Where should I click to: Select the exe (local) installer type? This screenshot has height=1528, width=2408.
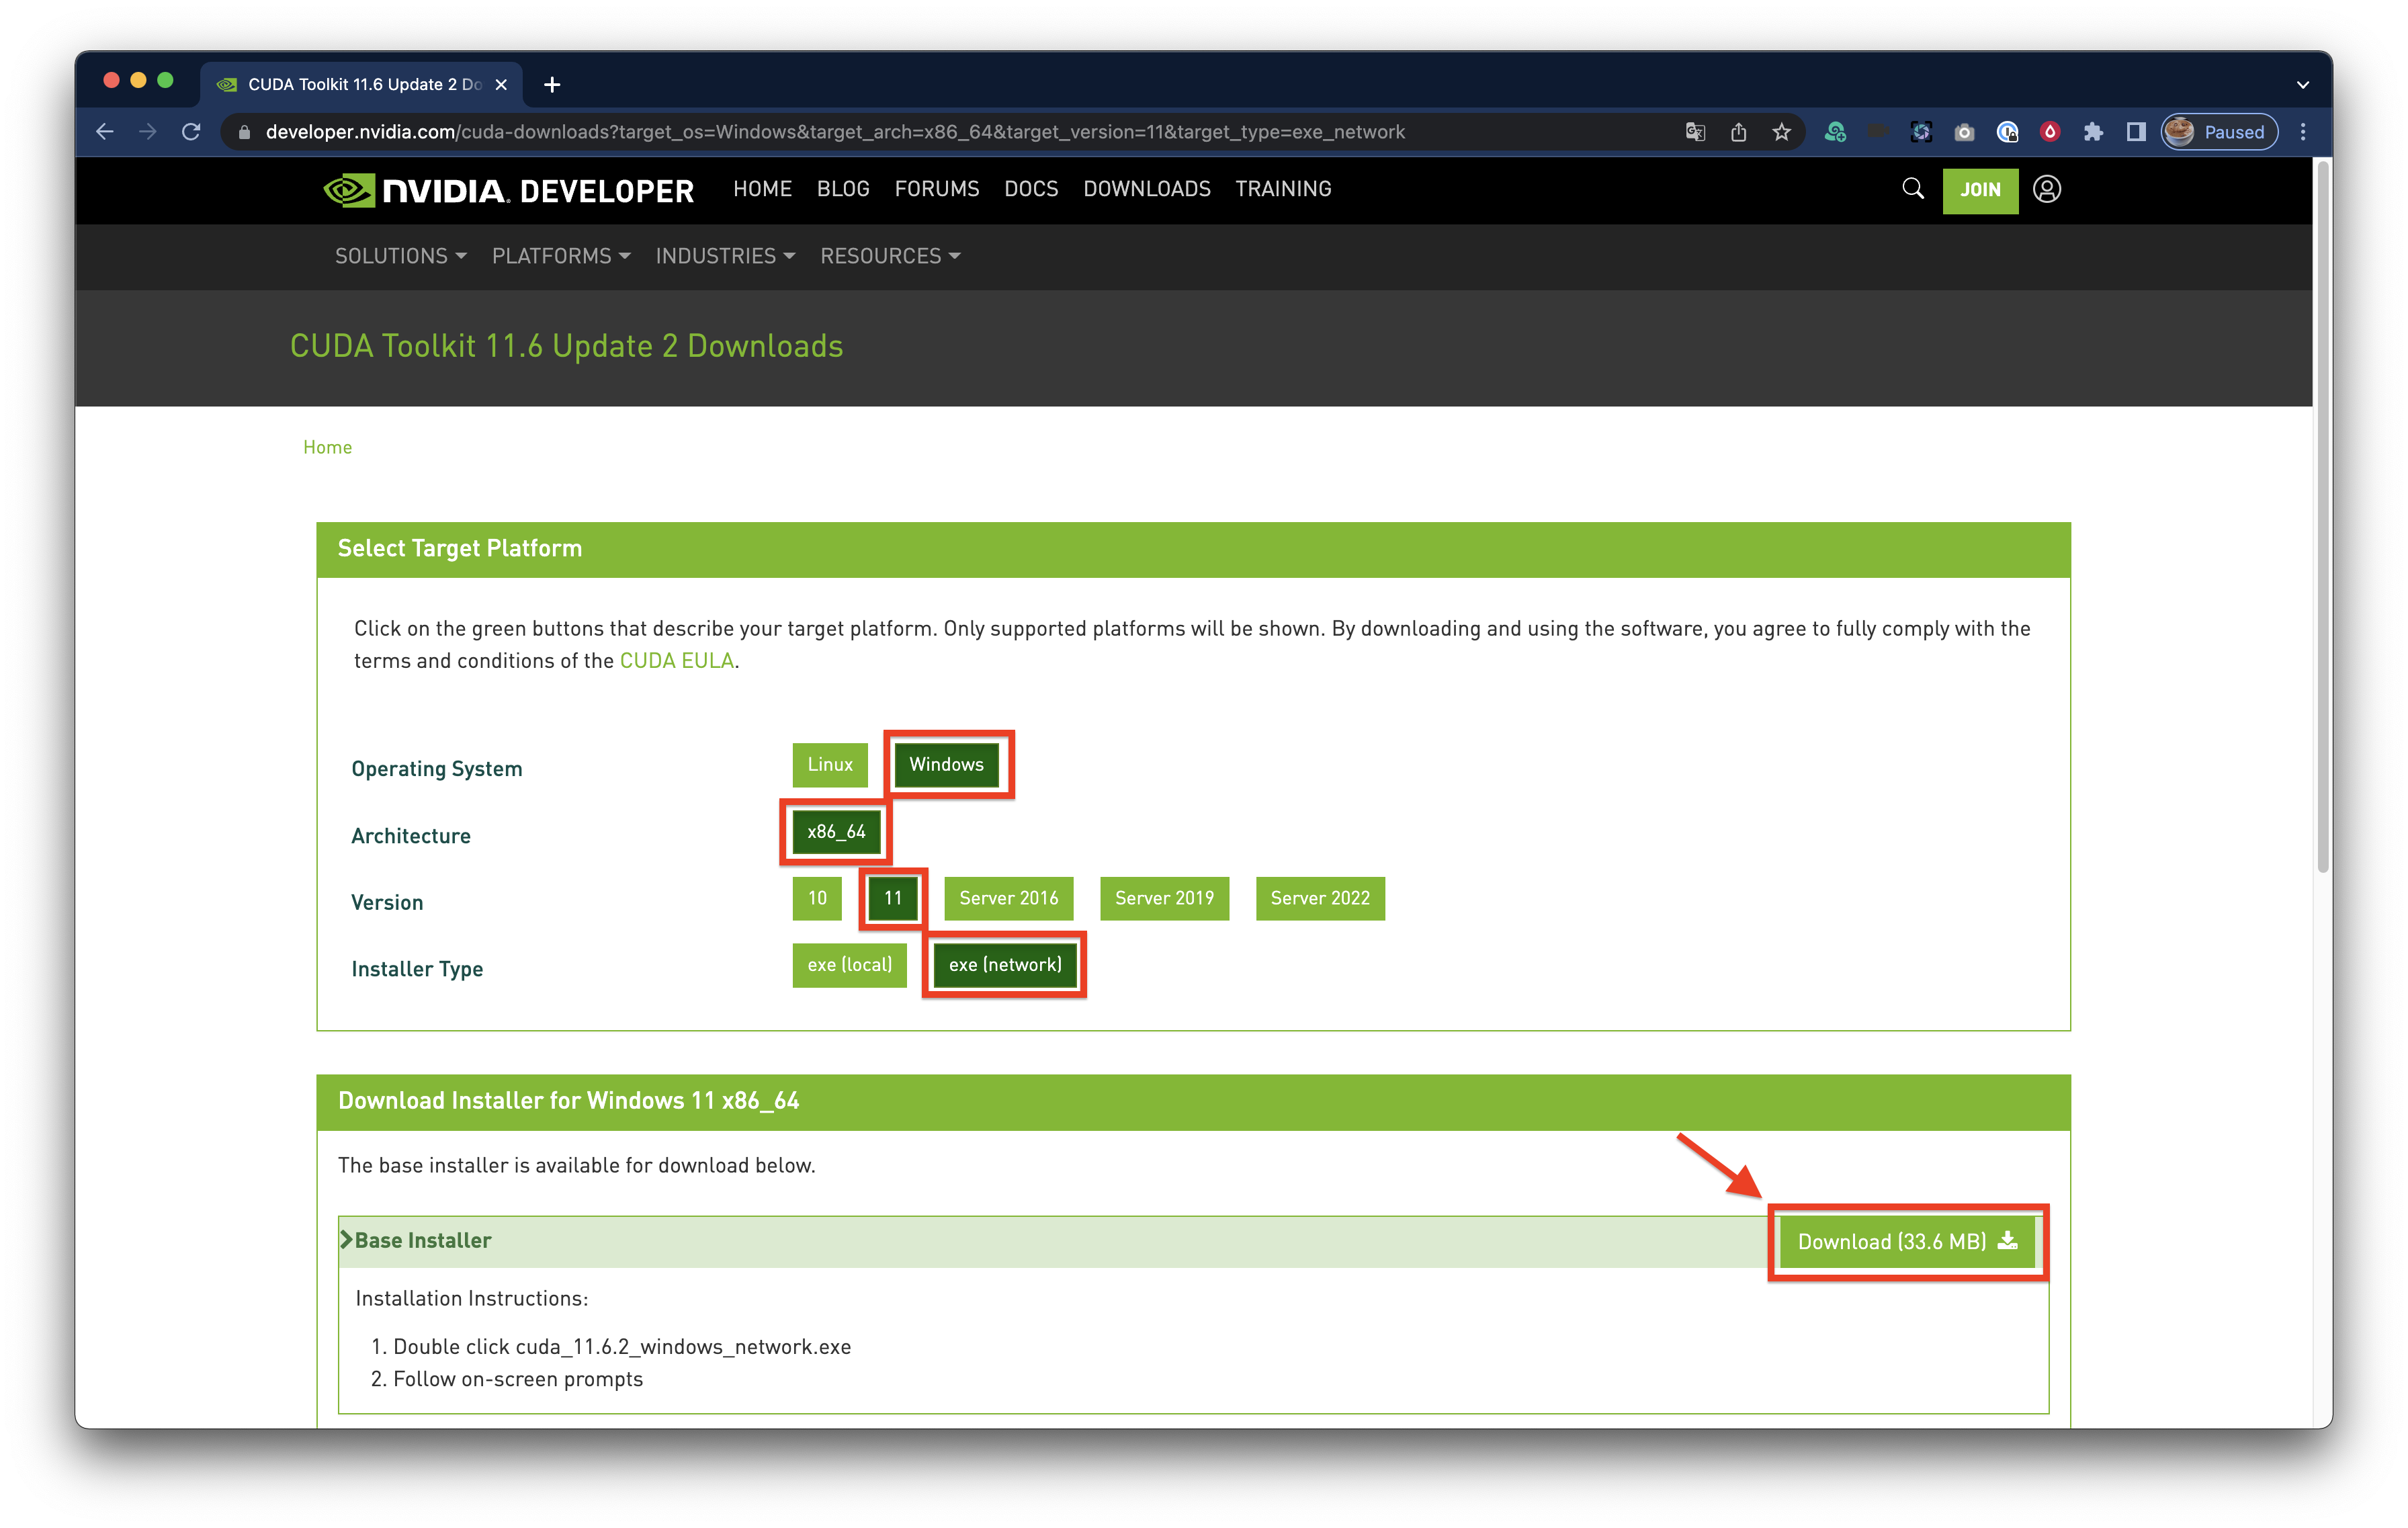(x=849, y=965)
